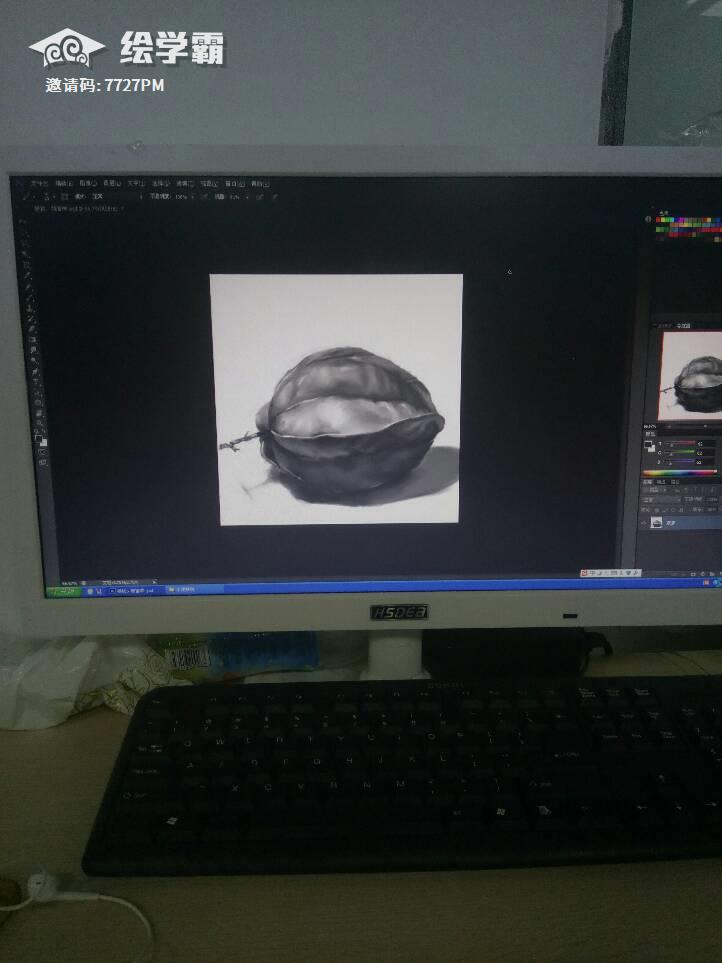Expand the status bar document info arrow

point(154,581)
